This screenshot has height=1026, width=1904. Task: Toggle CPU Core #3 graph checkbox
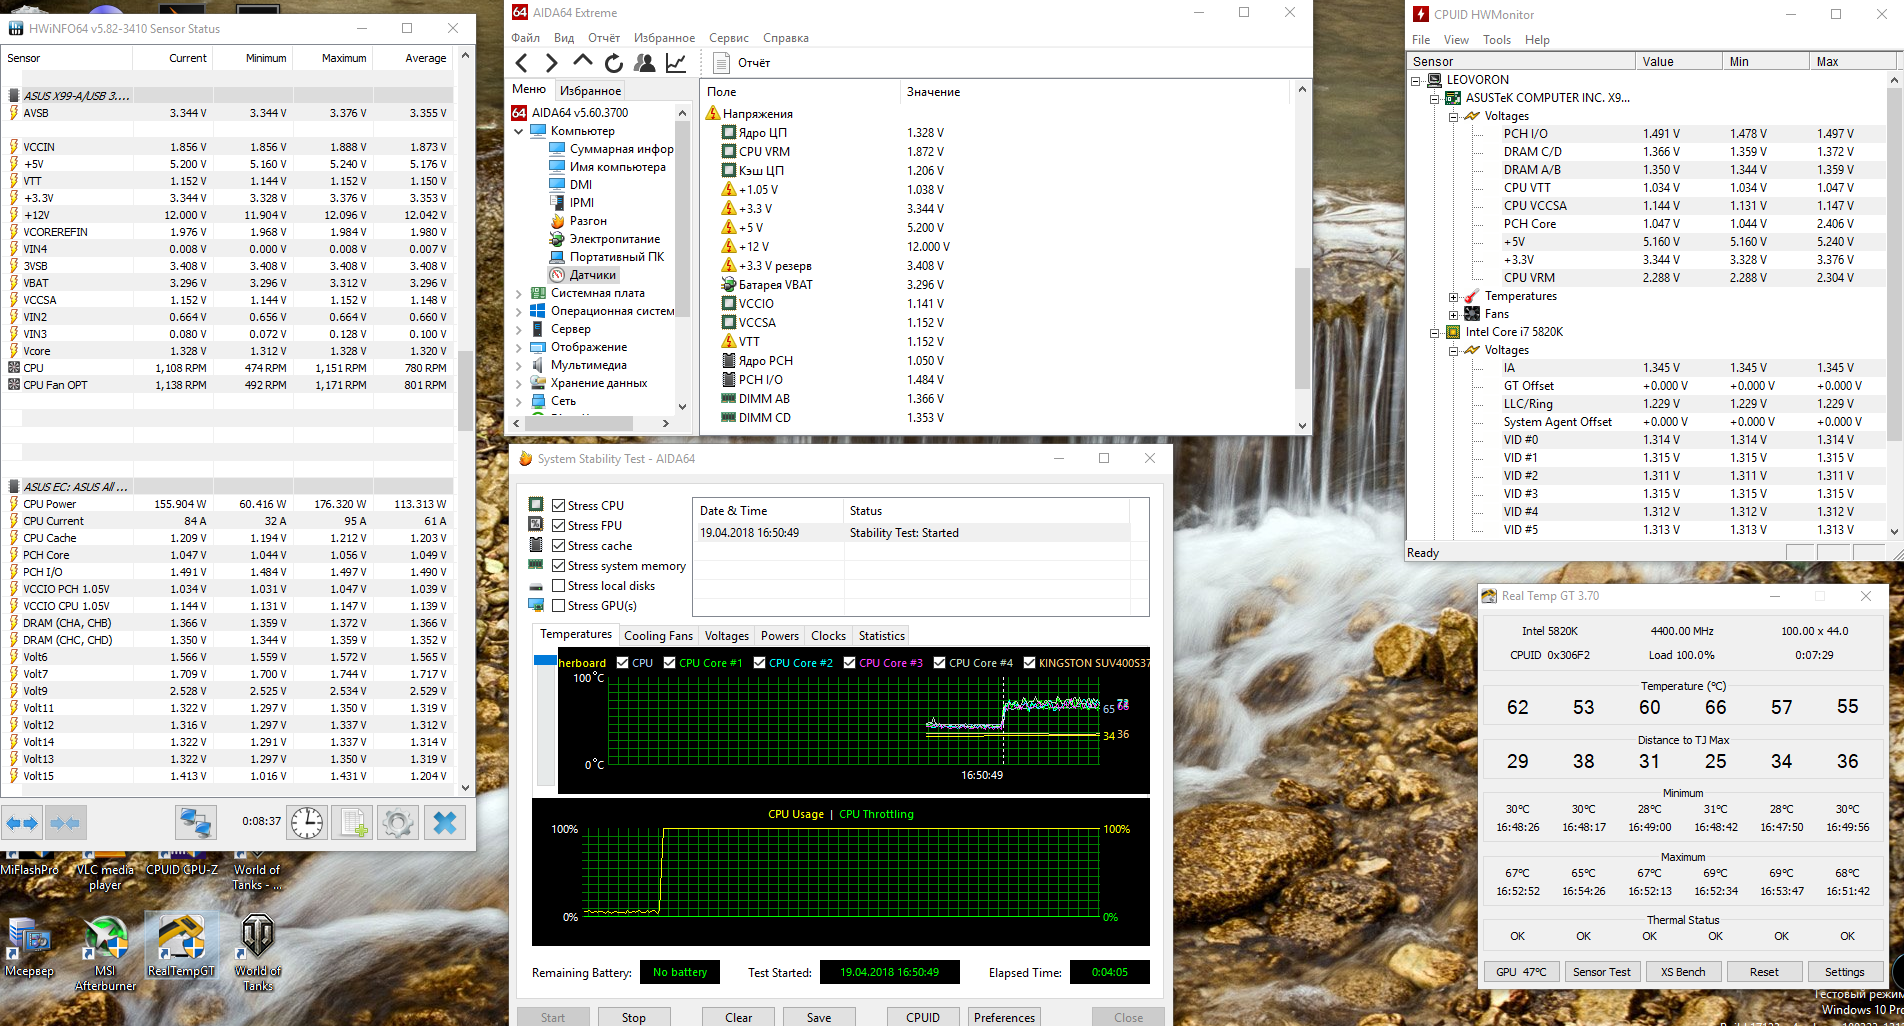tap(850, 663)
